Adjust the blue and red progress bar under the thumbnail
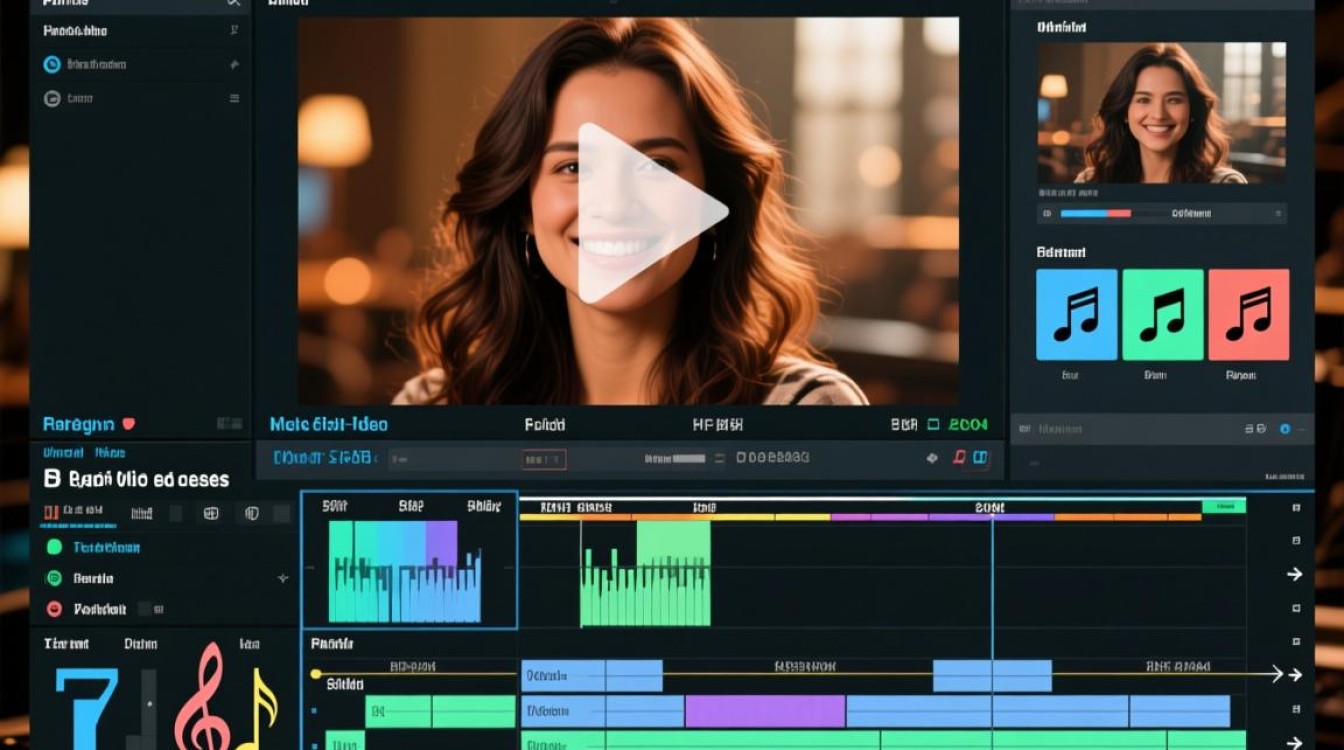Screen dimensions: 1344x750 click(1095, 213)
